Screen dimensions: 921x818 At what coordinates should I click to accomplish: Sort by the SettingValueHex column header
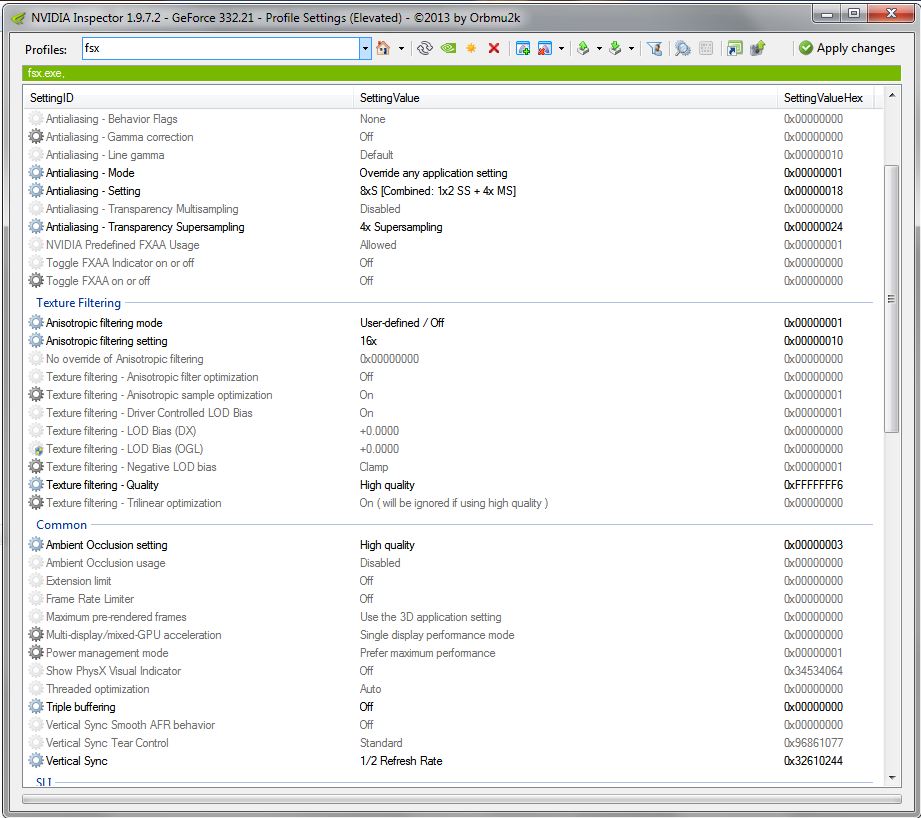825,98
